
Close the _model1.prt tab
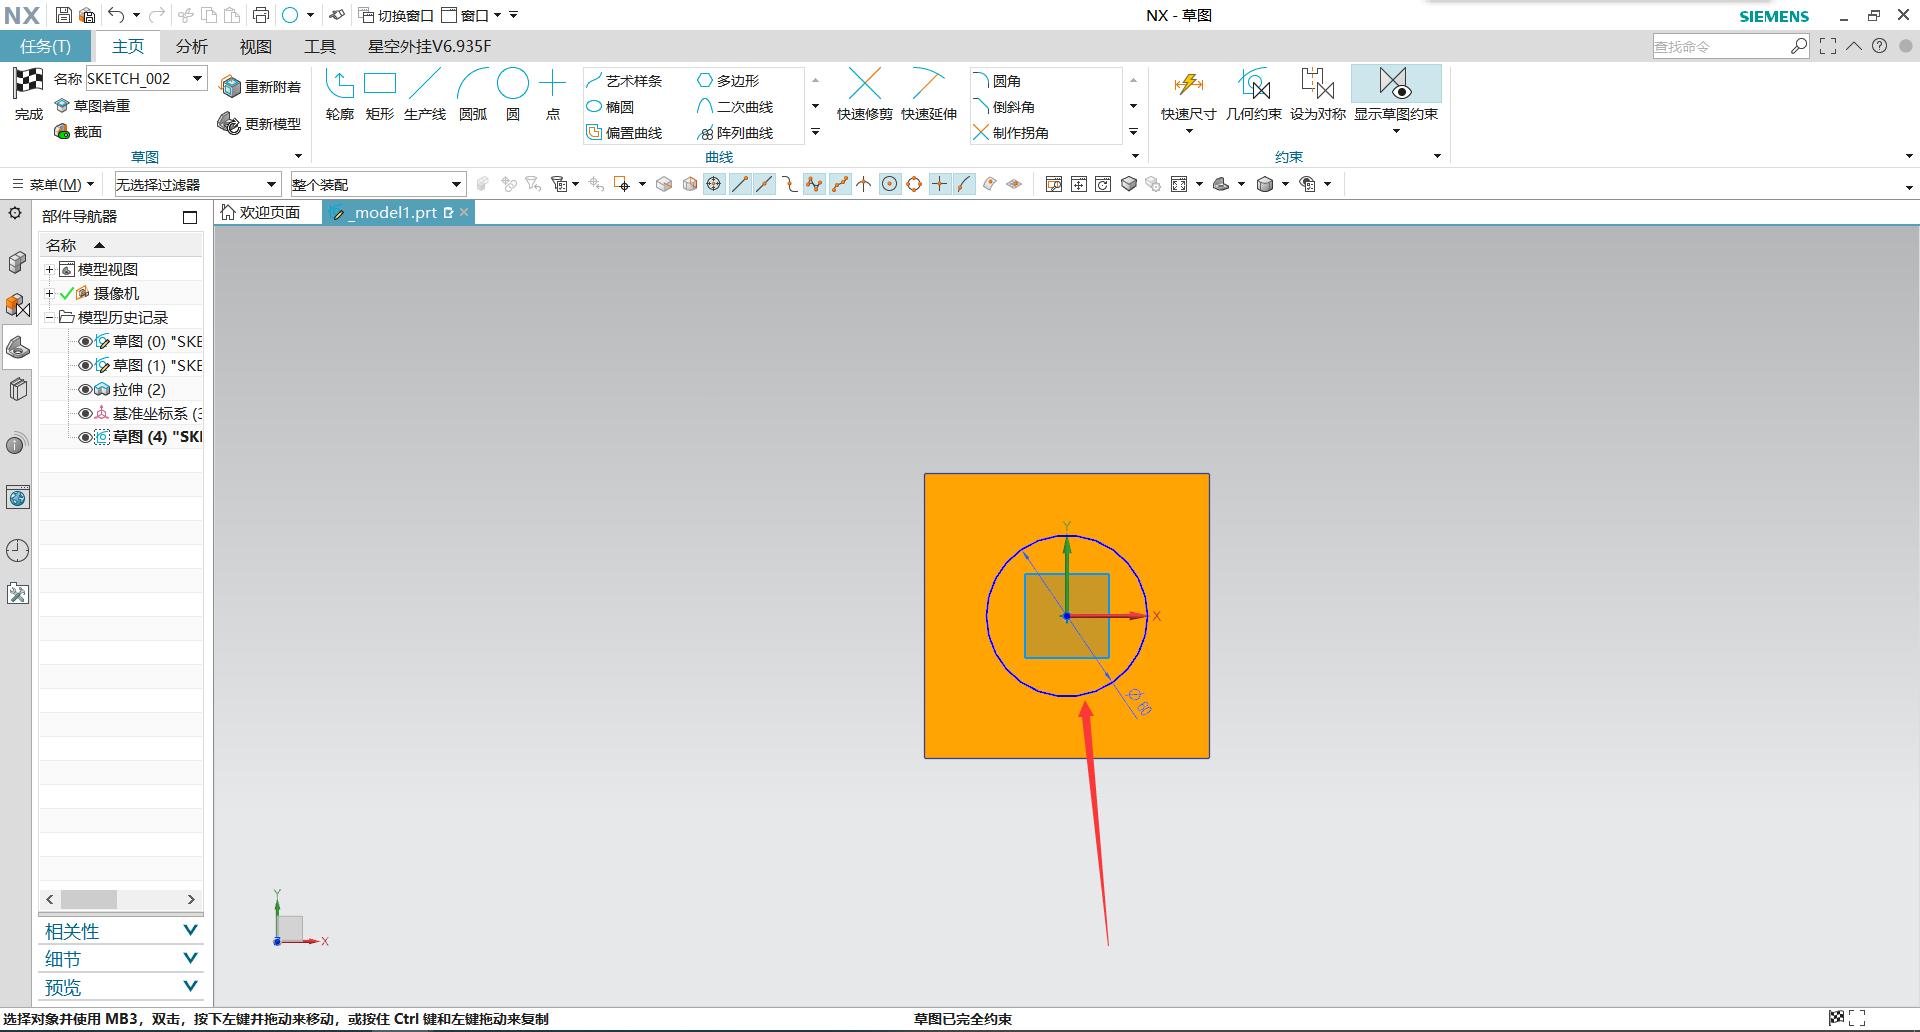coord(464,212)
